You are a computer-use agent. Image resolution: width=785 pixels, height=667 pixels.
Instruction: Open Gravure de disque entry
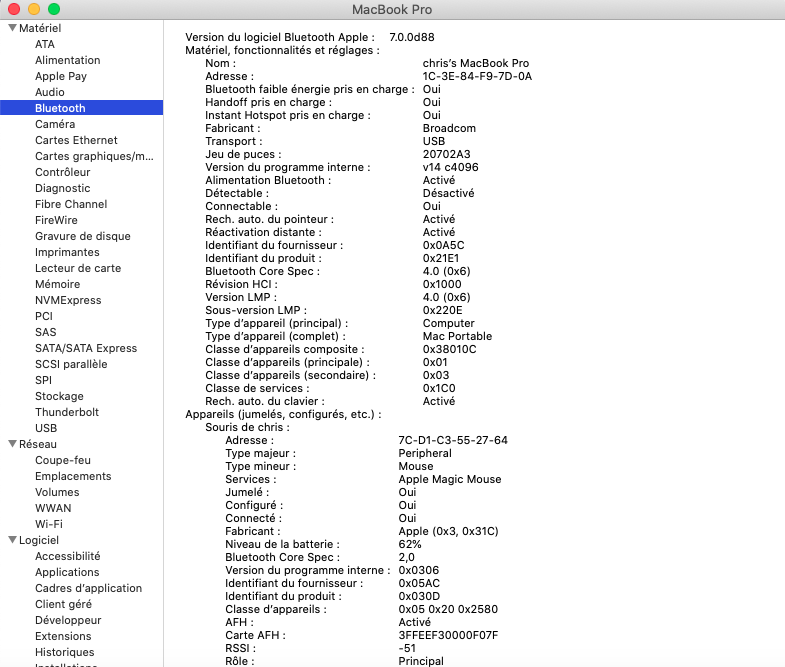83,236
